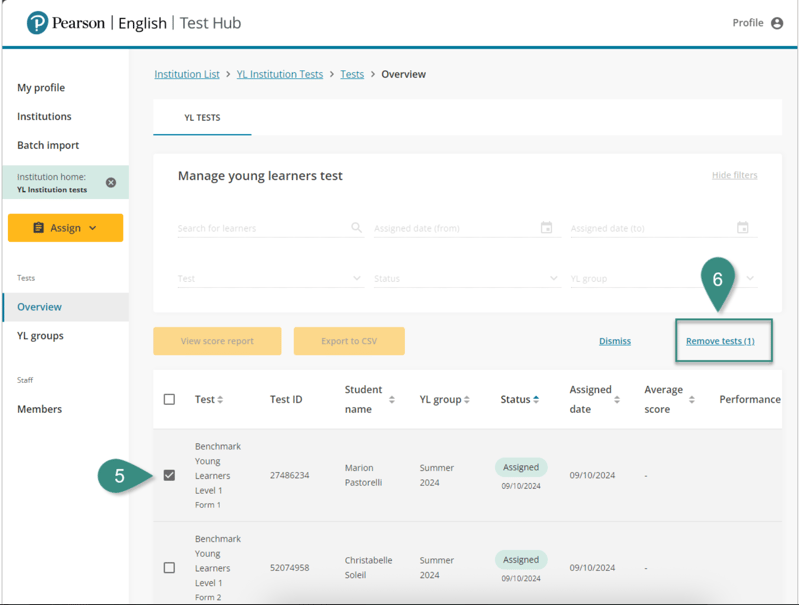Uncheck Marion Pastorelli's test row checkbox
The image size is (799, 605).
tap(169, 475)
